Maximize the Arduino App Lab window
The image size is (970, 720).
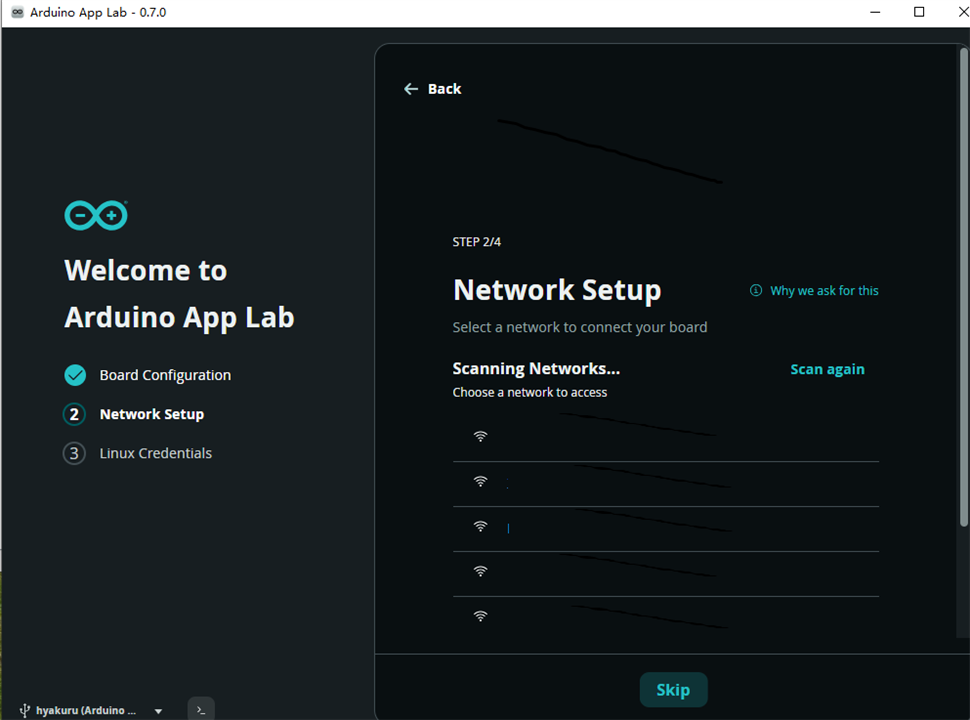coord(919,12)
